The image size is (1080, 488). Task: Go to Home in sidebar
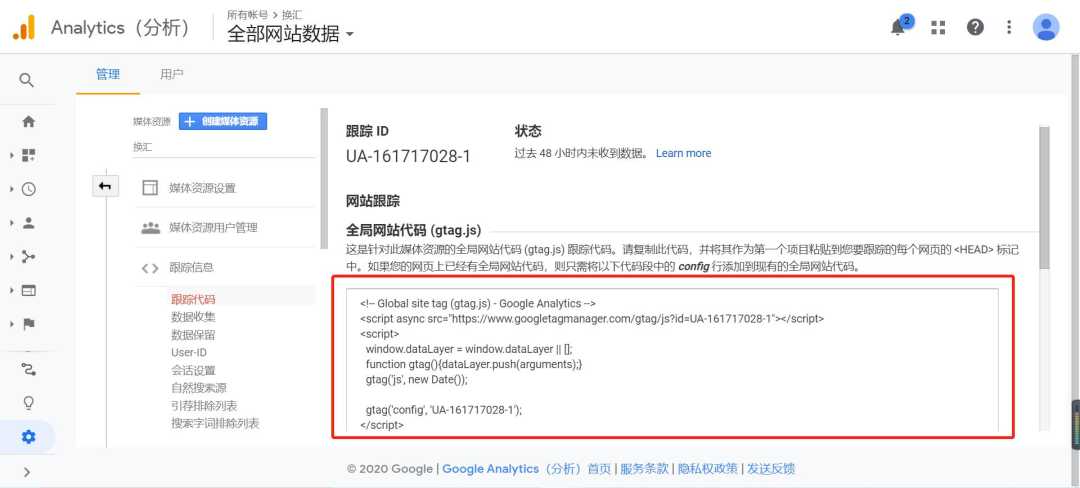pos(28,122)
